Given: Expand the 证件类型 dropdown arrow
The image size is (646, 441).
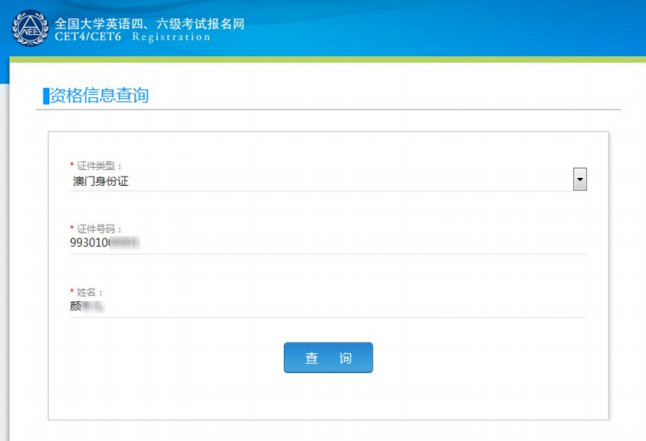Looking at the screenshot, I should point(579,179).
